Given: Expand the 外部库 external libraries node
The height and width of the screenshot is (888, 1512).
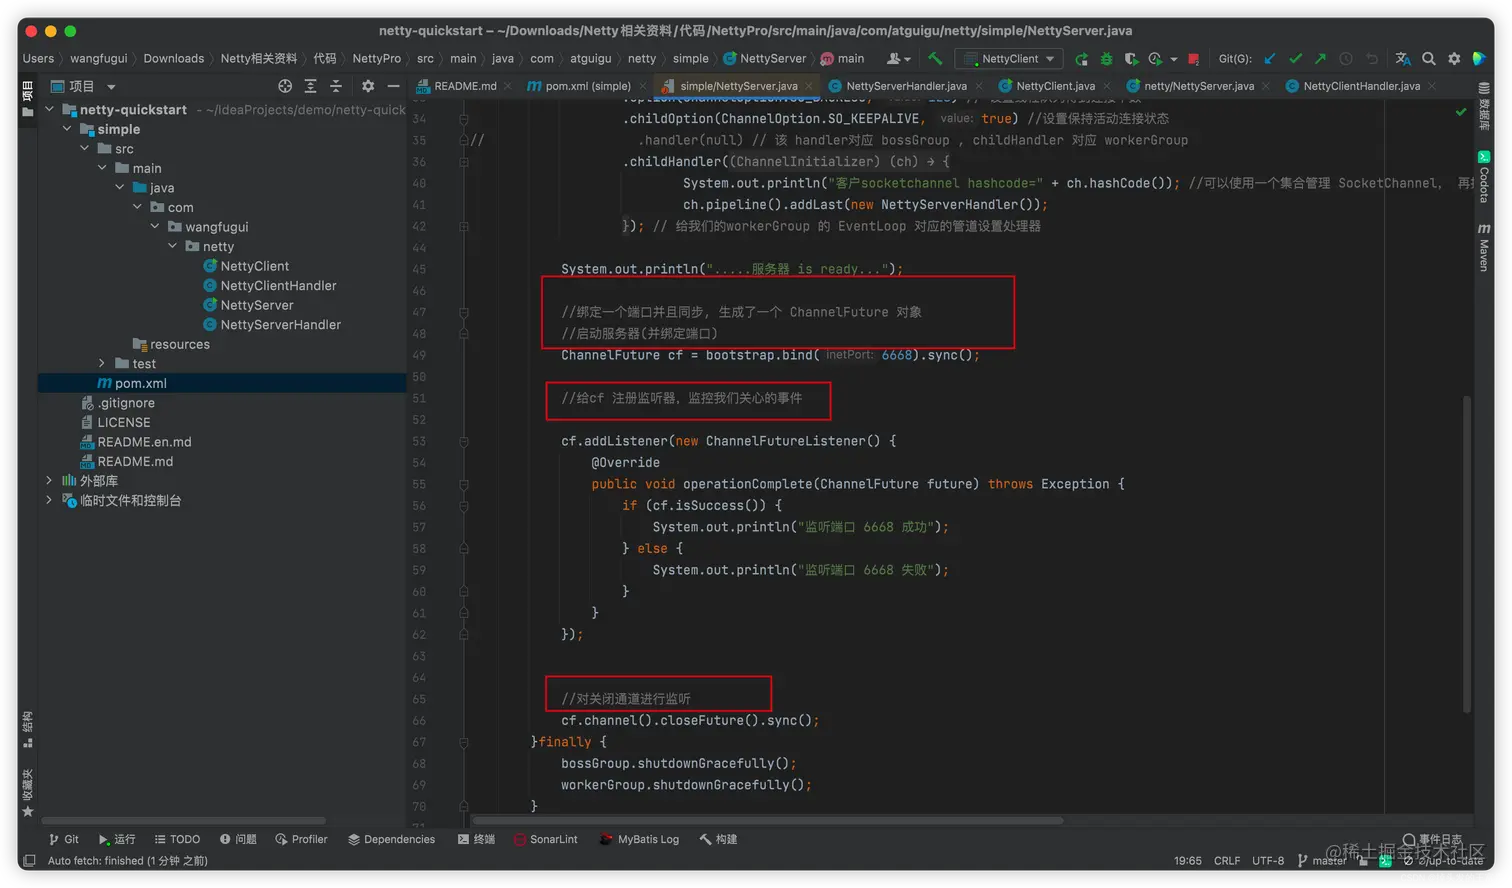Looking at the screenshot, I should 49,481.
